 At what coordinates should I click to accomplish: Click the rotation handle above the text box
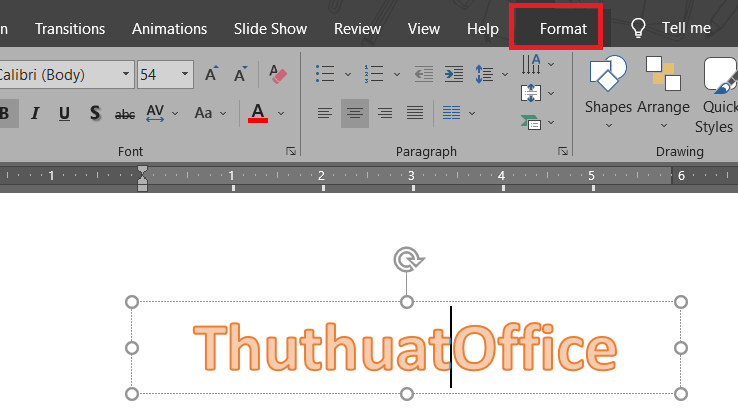click(408, 259)
